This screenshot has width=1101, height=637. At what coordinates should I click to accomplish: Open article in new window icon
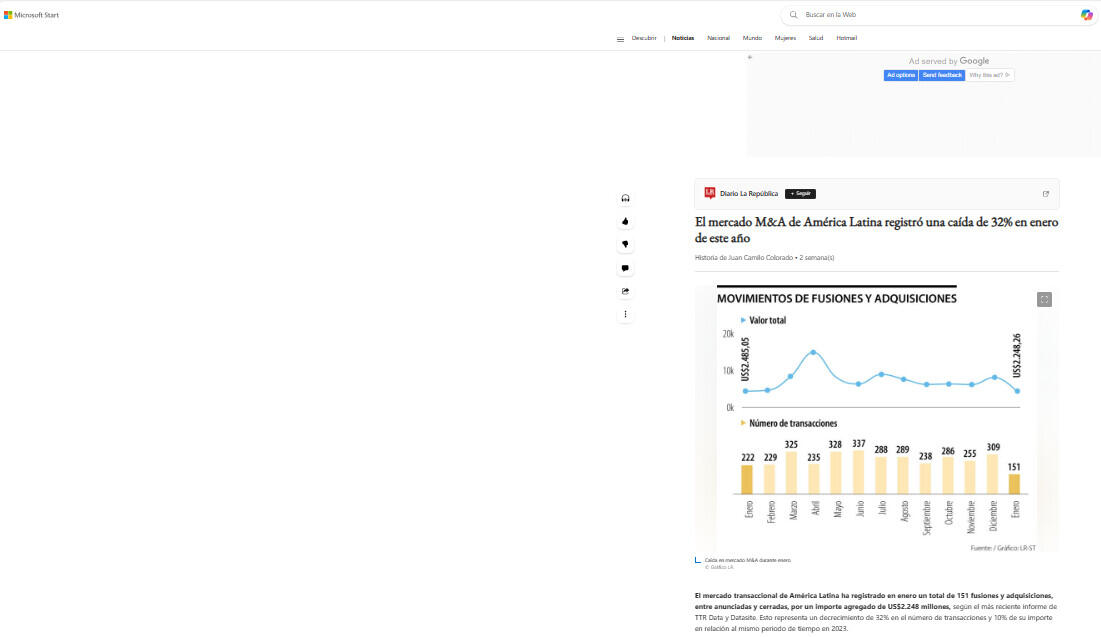pyautogui.click(x=1046, y=194)
